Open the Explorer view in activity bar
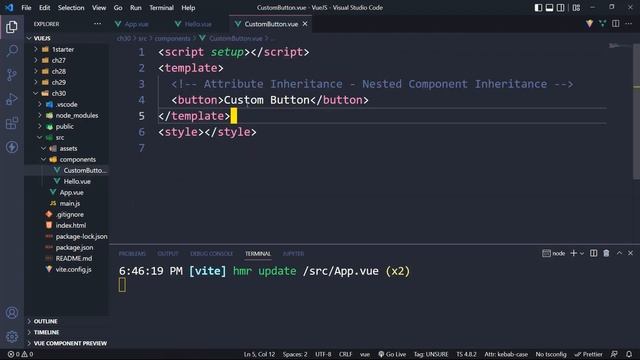 [12, 27]
